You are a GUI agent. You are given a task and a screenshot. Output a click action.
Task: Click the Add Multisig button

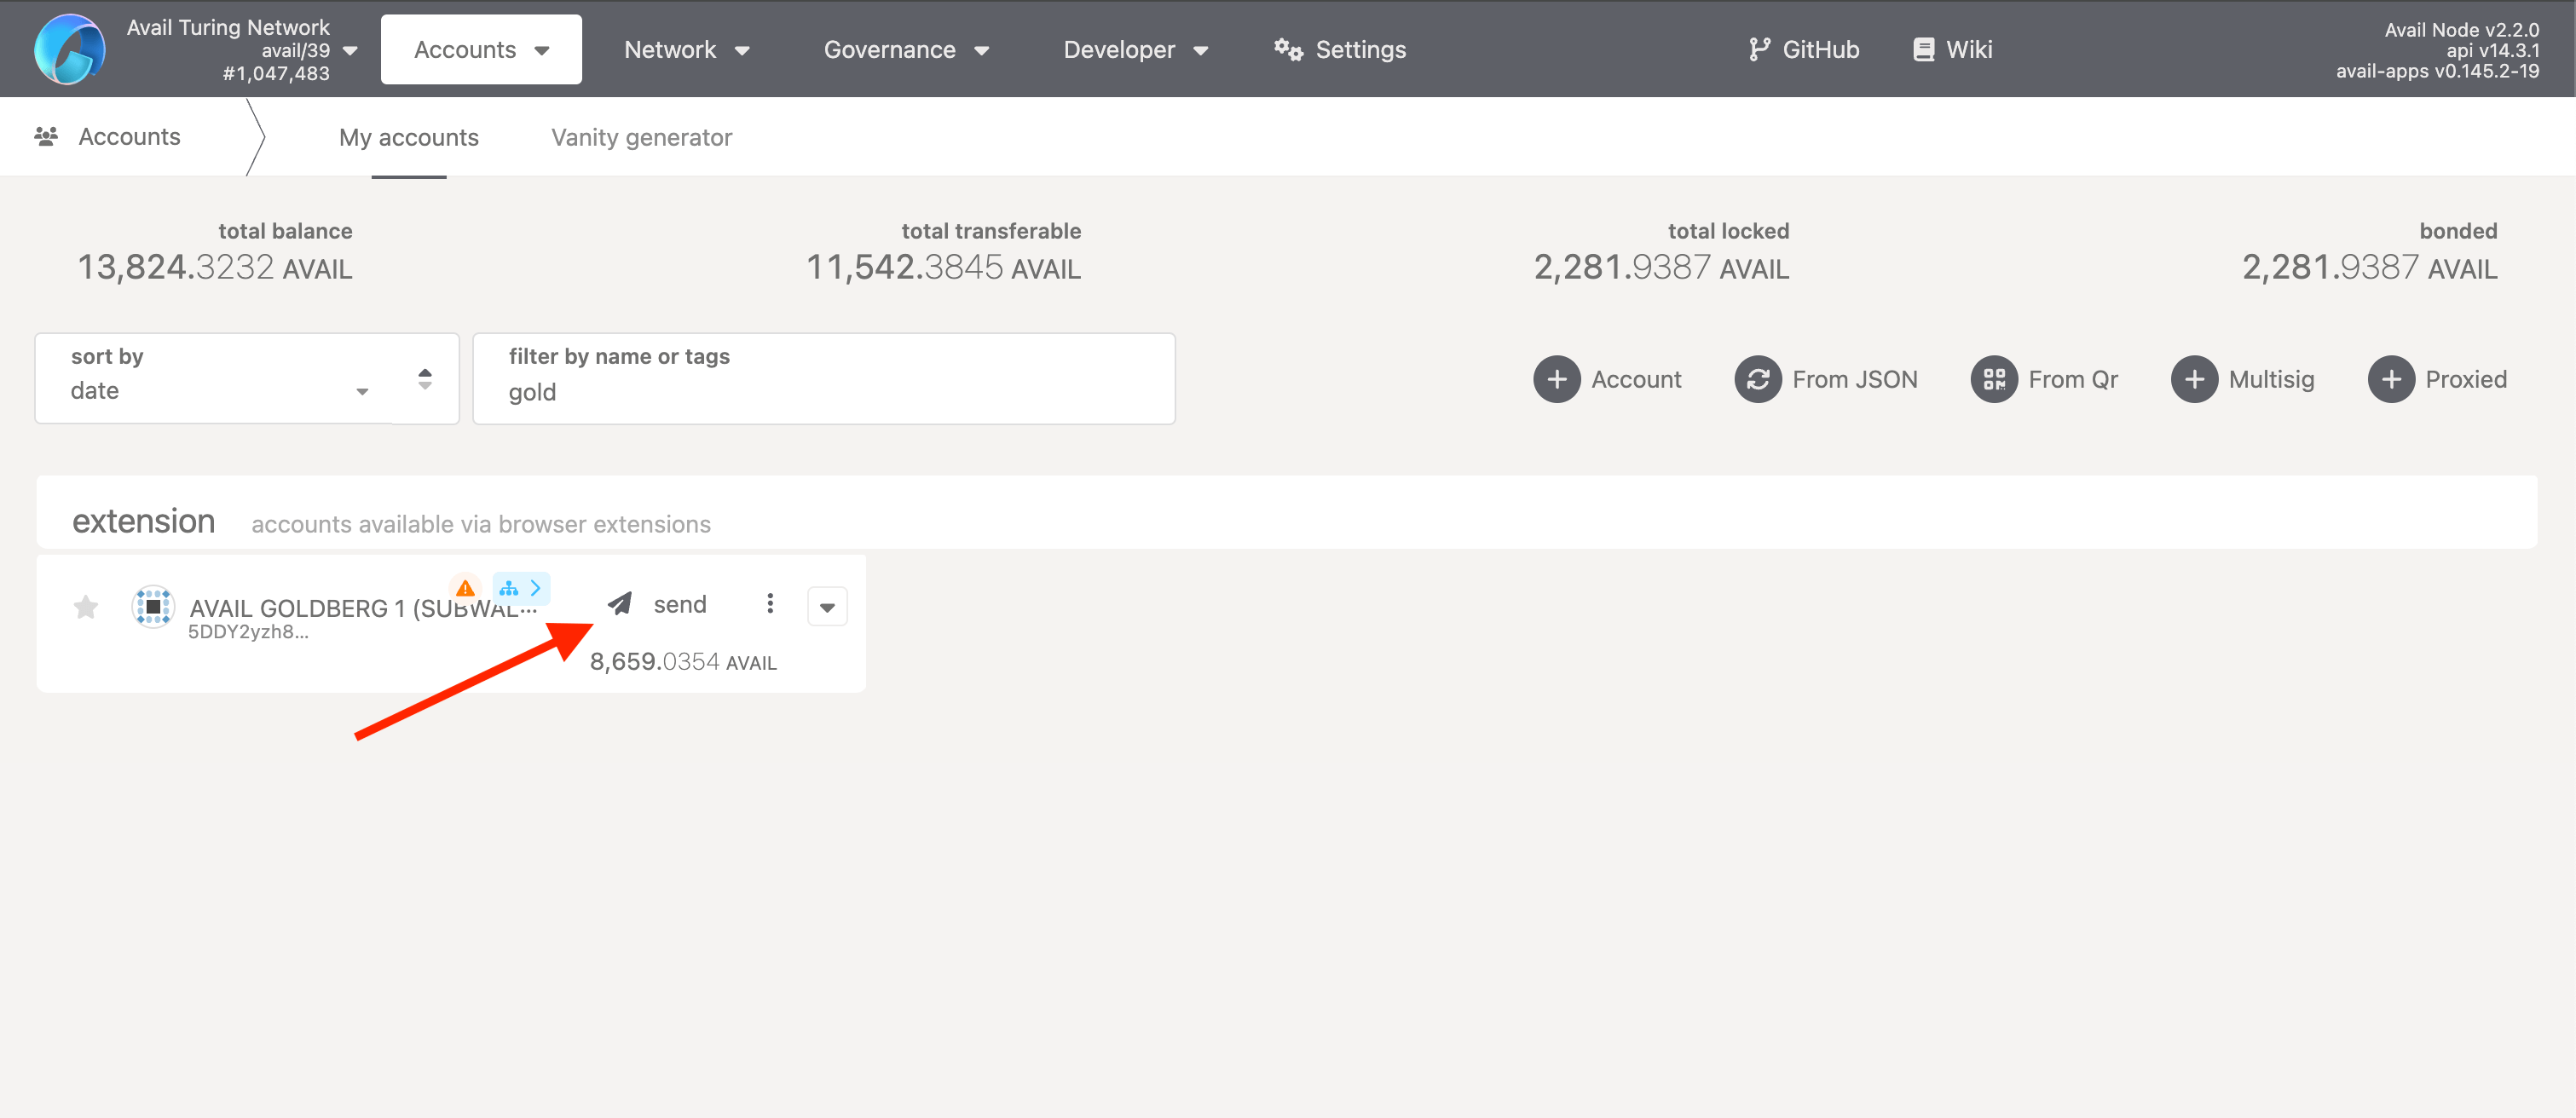pyautogui.click(x=2244, y=379)
